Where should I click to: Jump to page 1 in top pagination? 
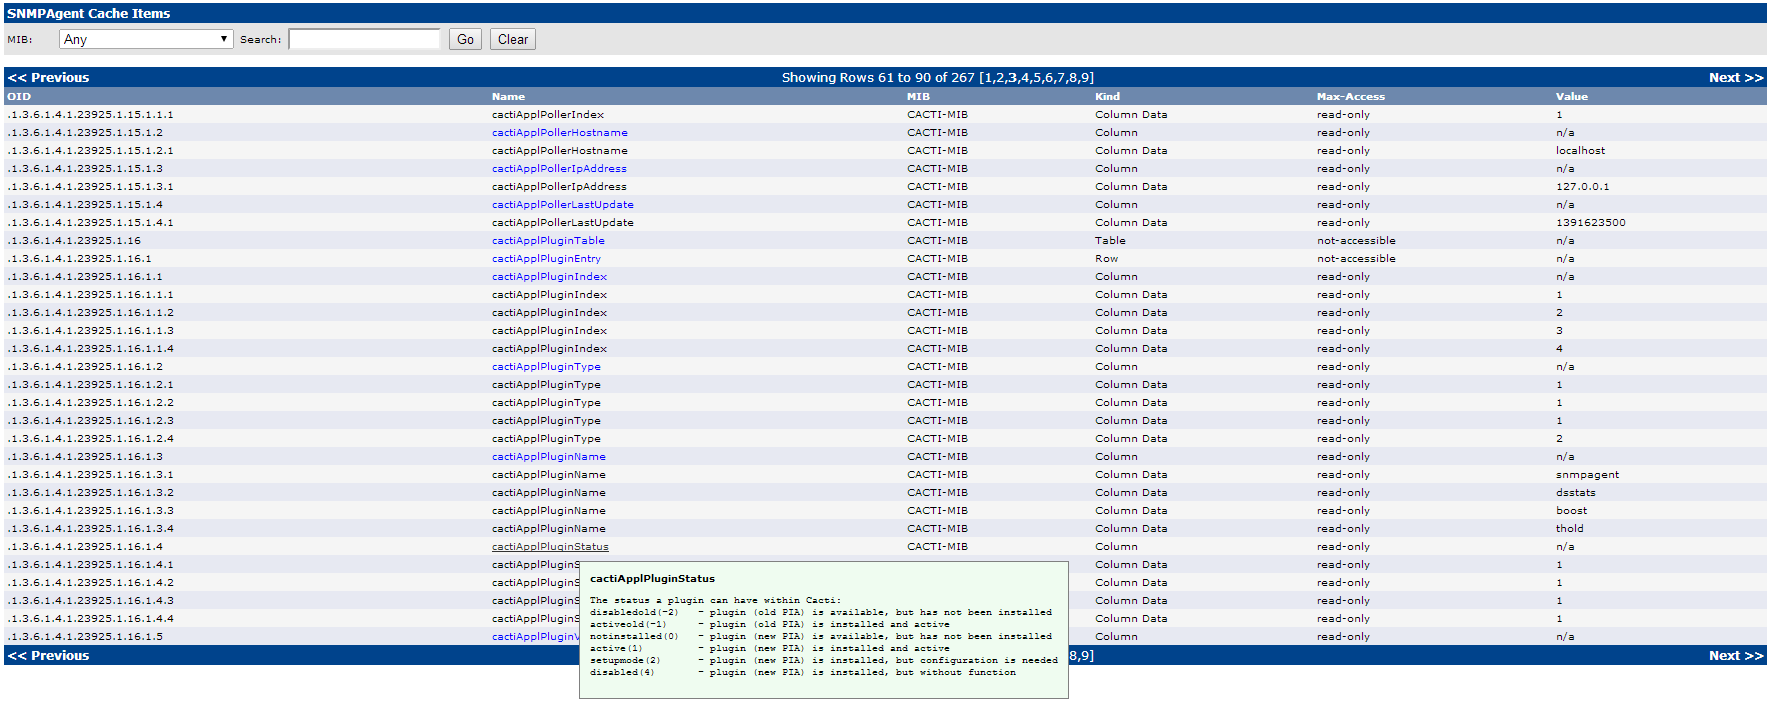point(988,77)
